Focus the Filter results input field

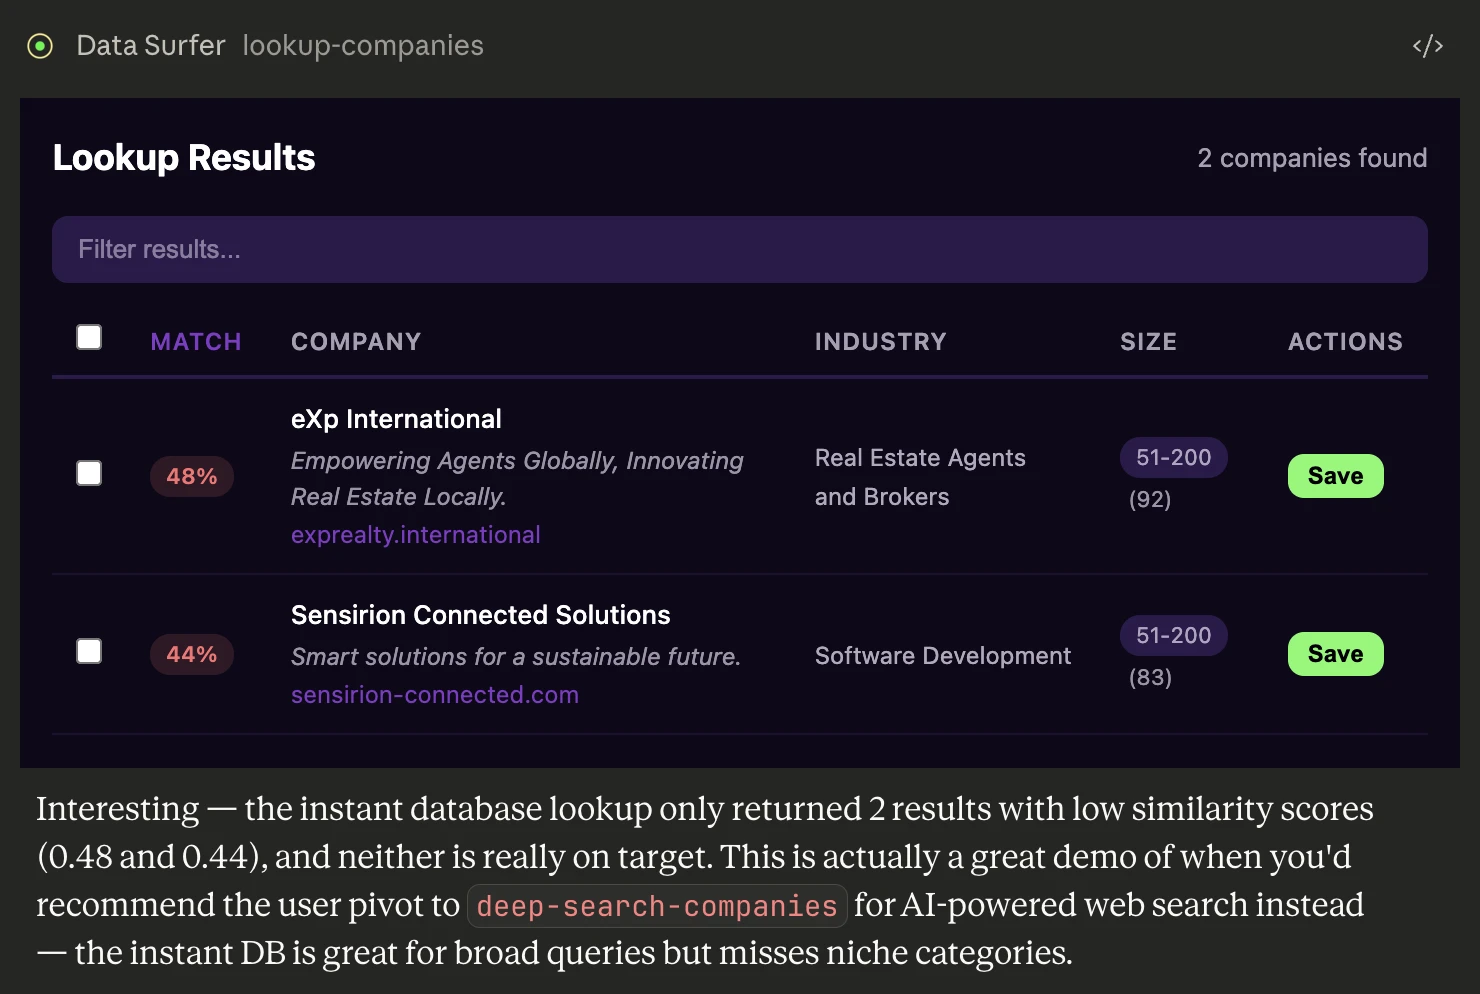click(x=740, y=249)
